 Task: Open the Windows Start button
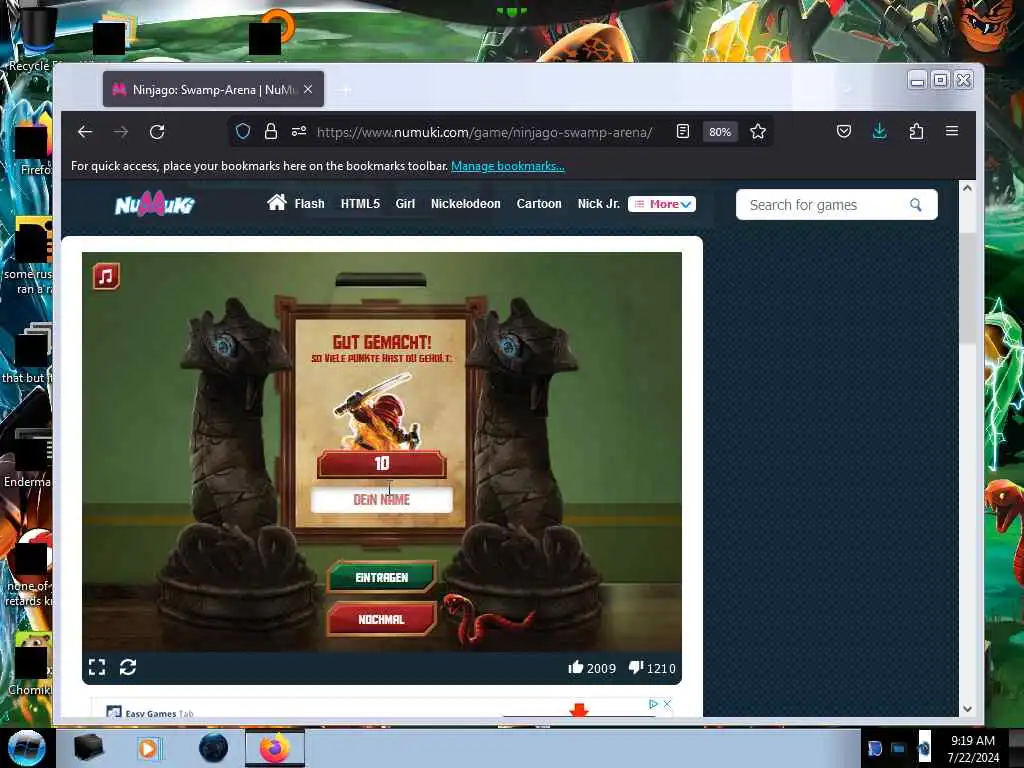coord(26,748)
